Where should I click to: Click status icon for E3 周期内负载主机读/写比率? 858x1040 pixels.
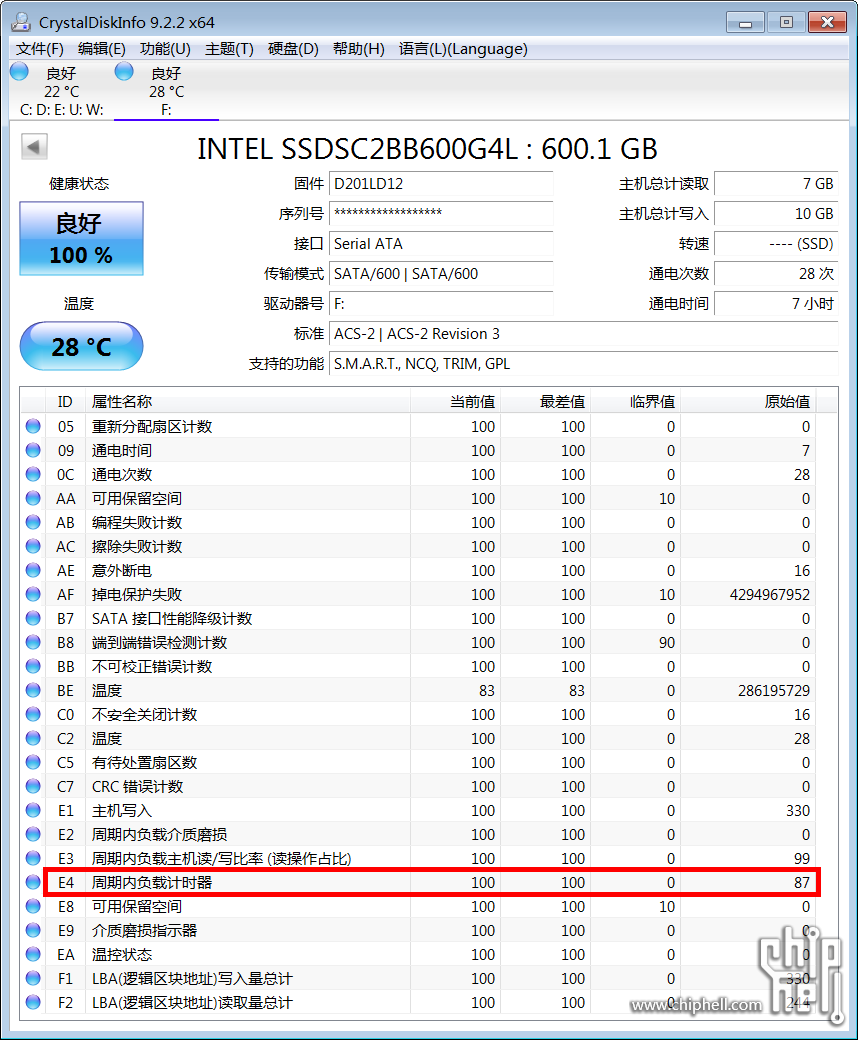[x=33, y=858]
